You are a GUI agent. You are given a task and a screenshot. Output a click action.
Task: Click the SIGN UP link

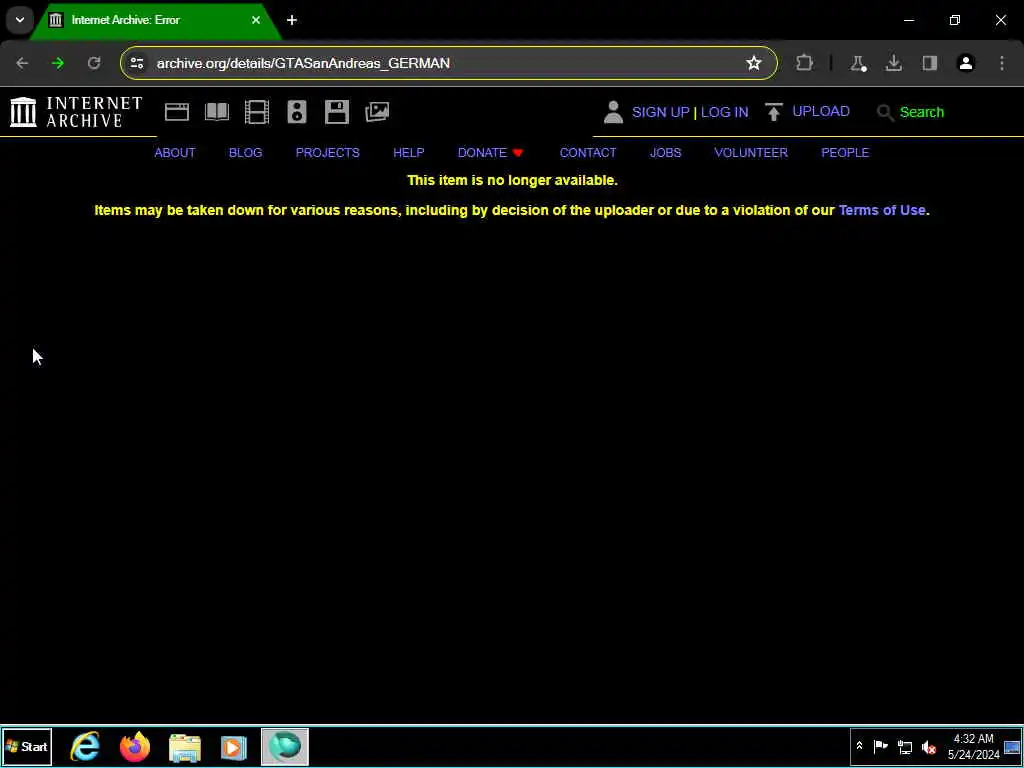click(x=661, y=112)
